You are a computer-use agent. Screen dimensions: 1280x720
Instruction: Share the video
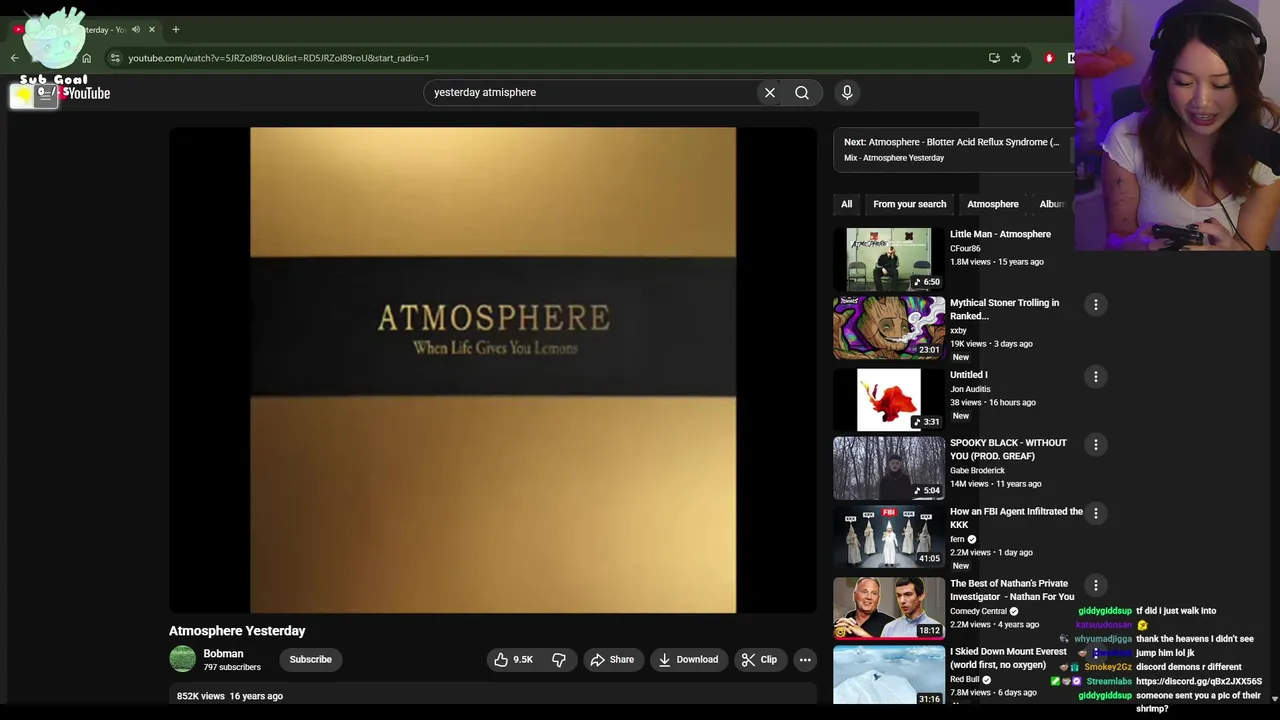click(x=612, y=659)
